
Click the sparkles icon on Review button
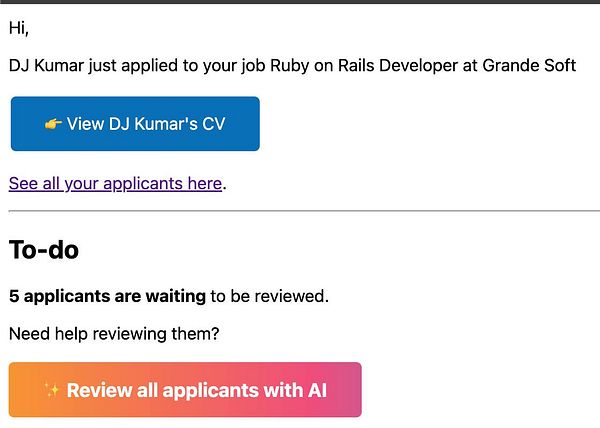coord(52,390)
